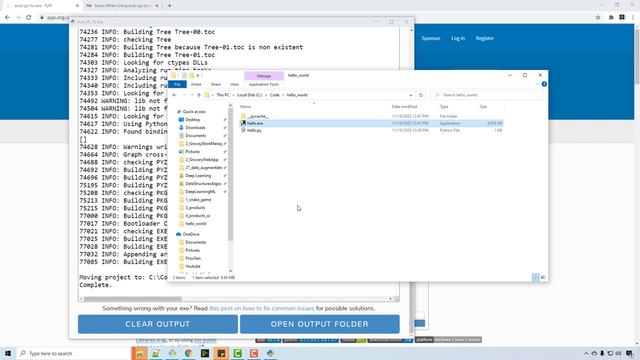This screenshot has width=640, height=360.
Task: Select the 2_GroceryWebApp sidebar folder
Action: tap(202, 160)
